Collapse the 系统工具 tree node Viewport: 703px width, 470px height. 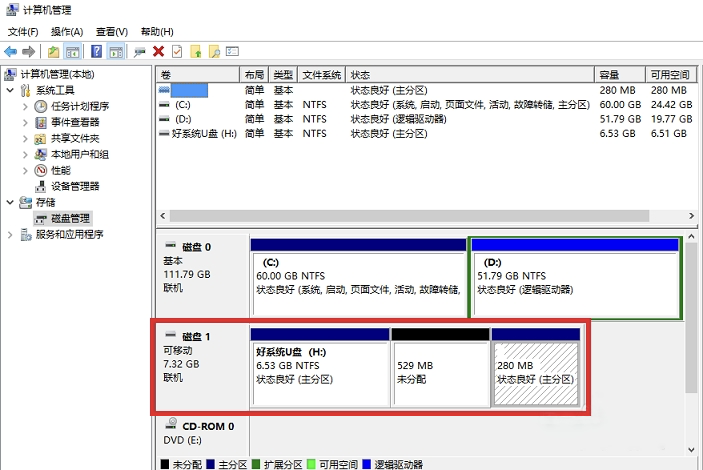10,90
